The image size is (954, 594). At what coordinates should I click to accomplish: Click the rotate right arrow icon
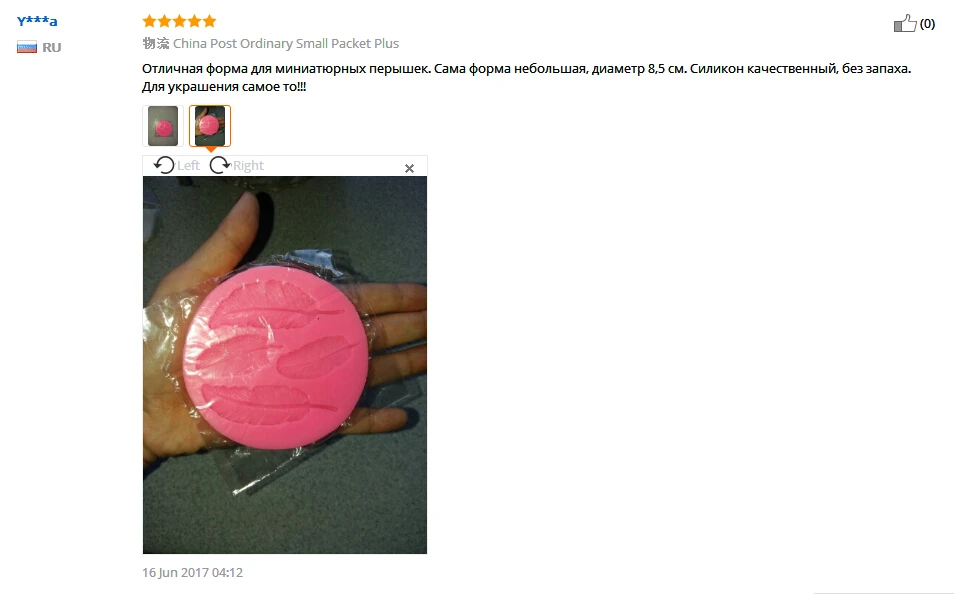(x=220, y=165)
